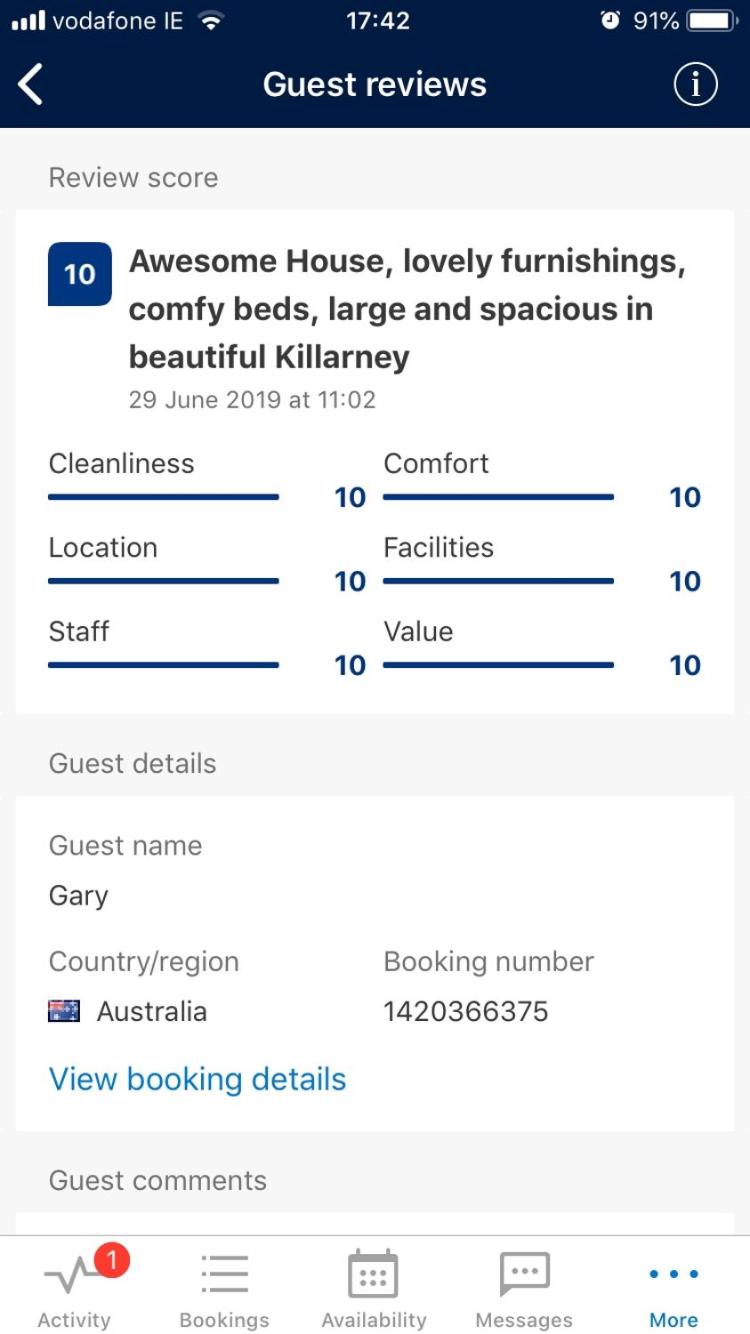
Task: Open the Activity tab icon
Action: click(x=73, y=1276)
